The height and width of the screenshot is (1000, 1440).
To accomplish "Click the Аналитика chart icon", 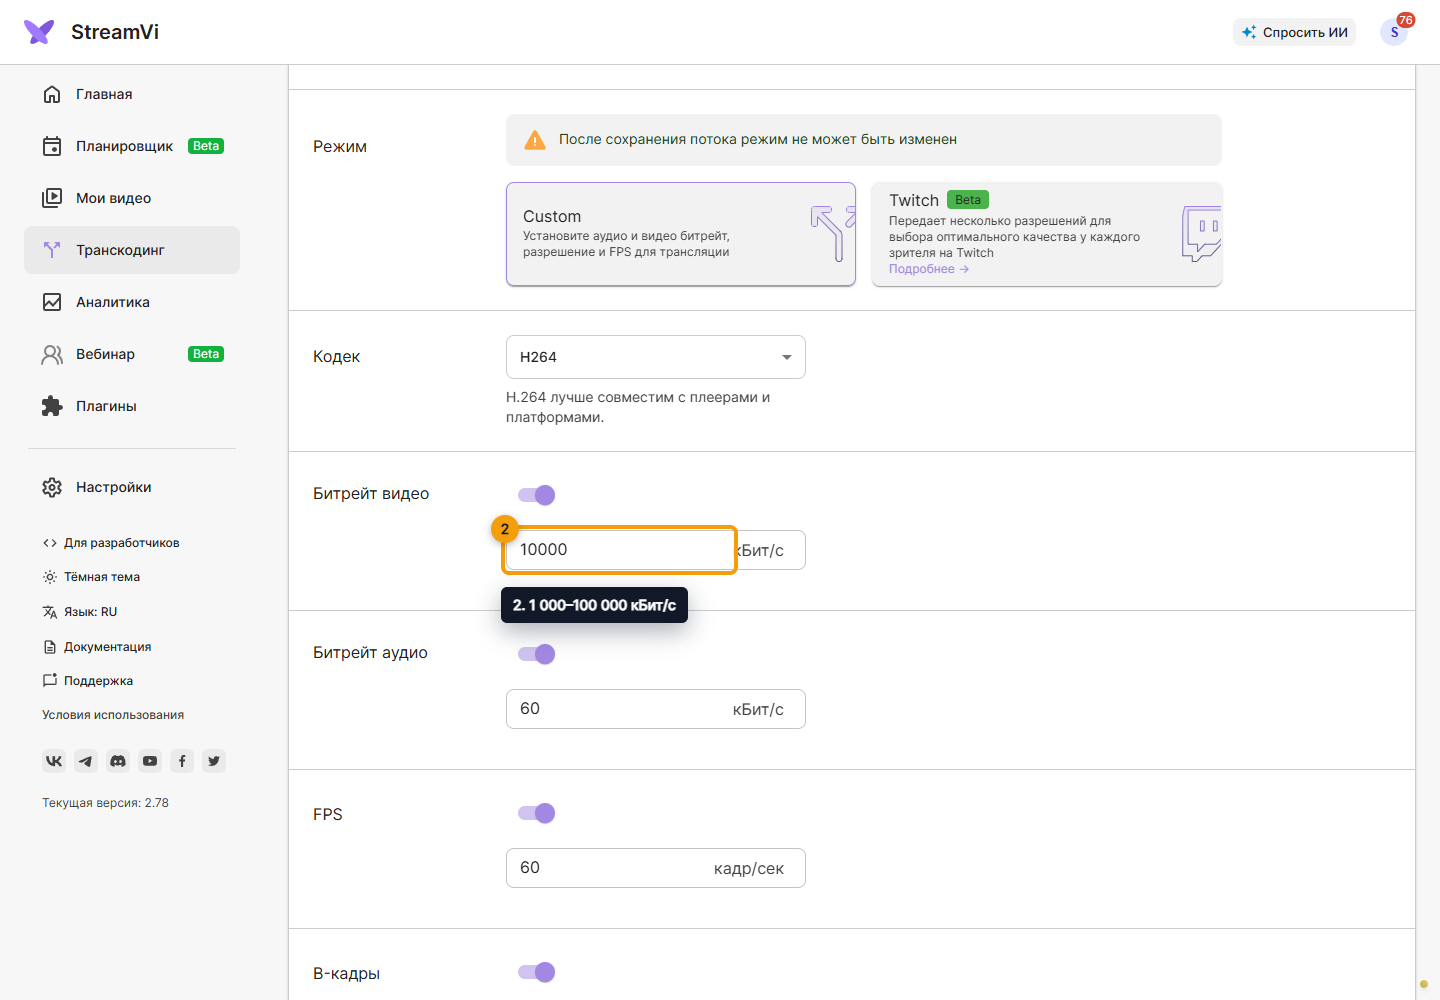I will pos(52,302).
